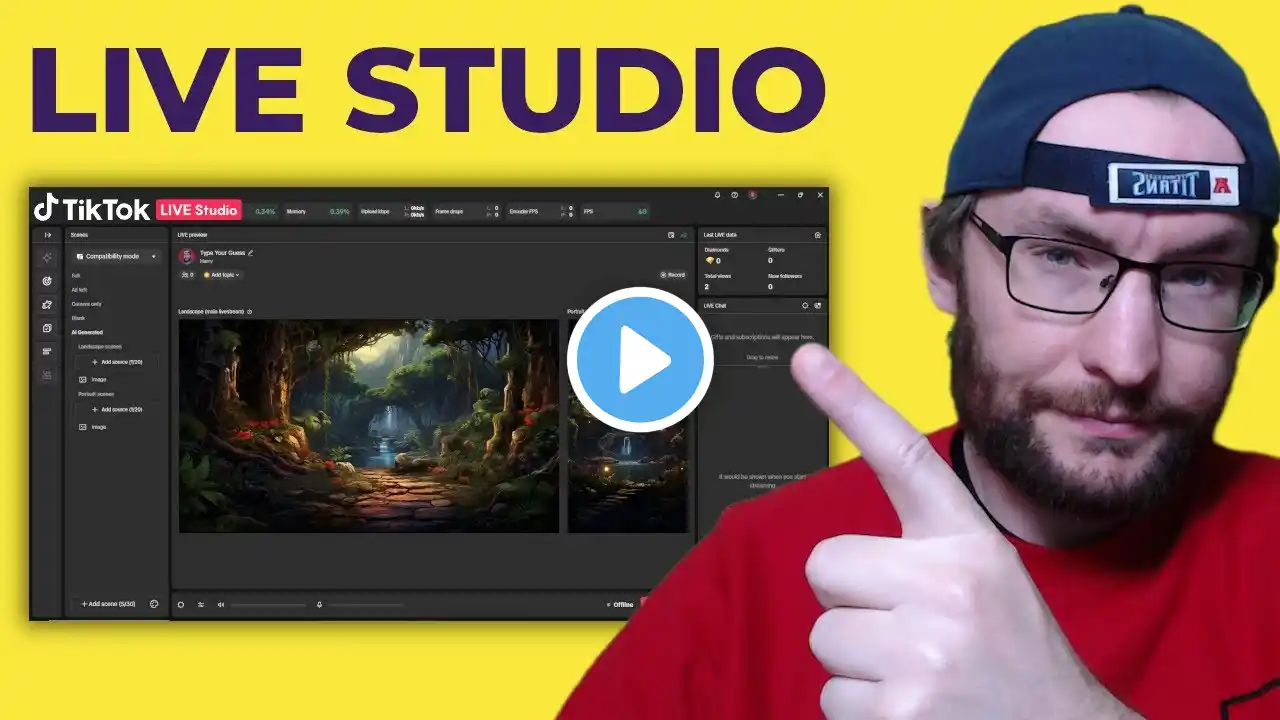Screen dimensions: 1280x720
Task: Open the scene theme palette icon
Action: pos(154,604)
